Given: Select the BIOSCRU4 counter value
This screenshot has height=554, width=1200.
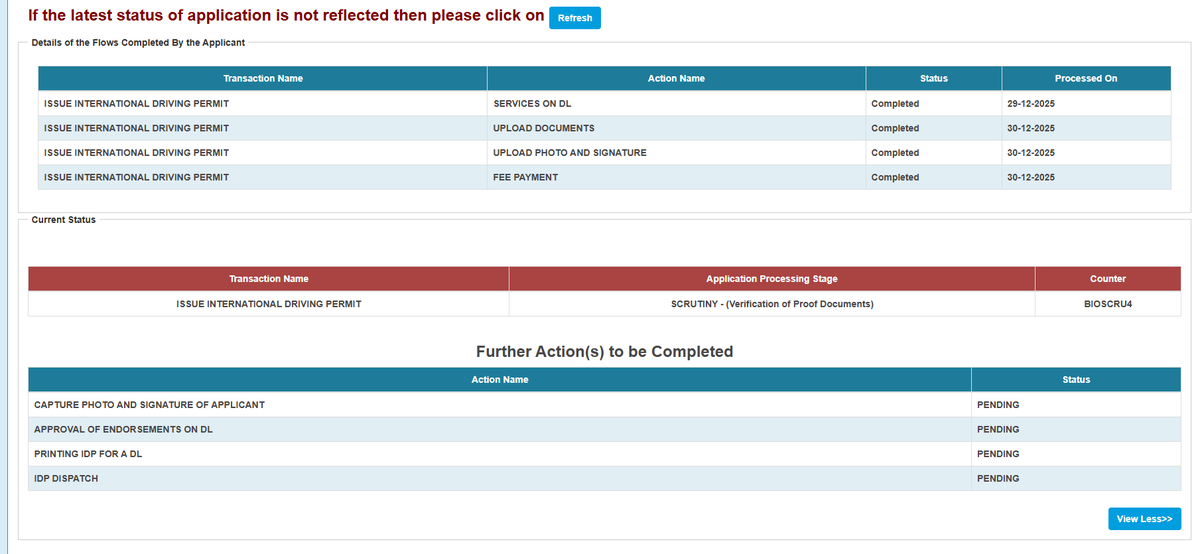Looking at the screenshot, I should pyautogui.click(x=1108, y=304).
